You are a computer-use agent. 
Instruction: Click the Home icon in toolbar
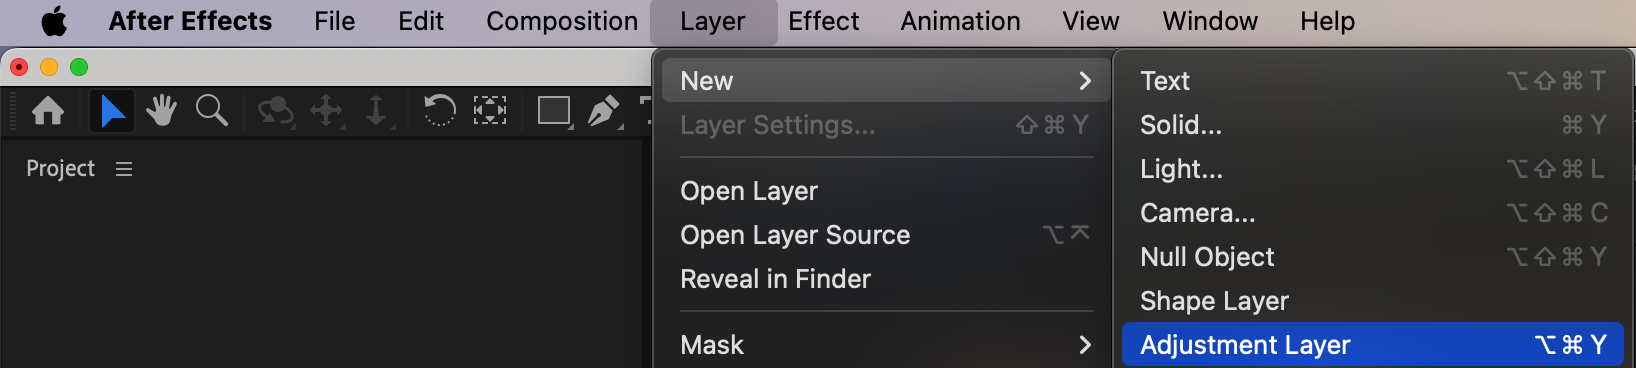[x=48, y=111]
